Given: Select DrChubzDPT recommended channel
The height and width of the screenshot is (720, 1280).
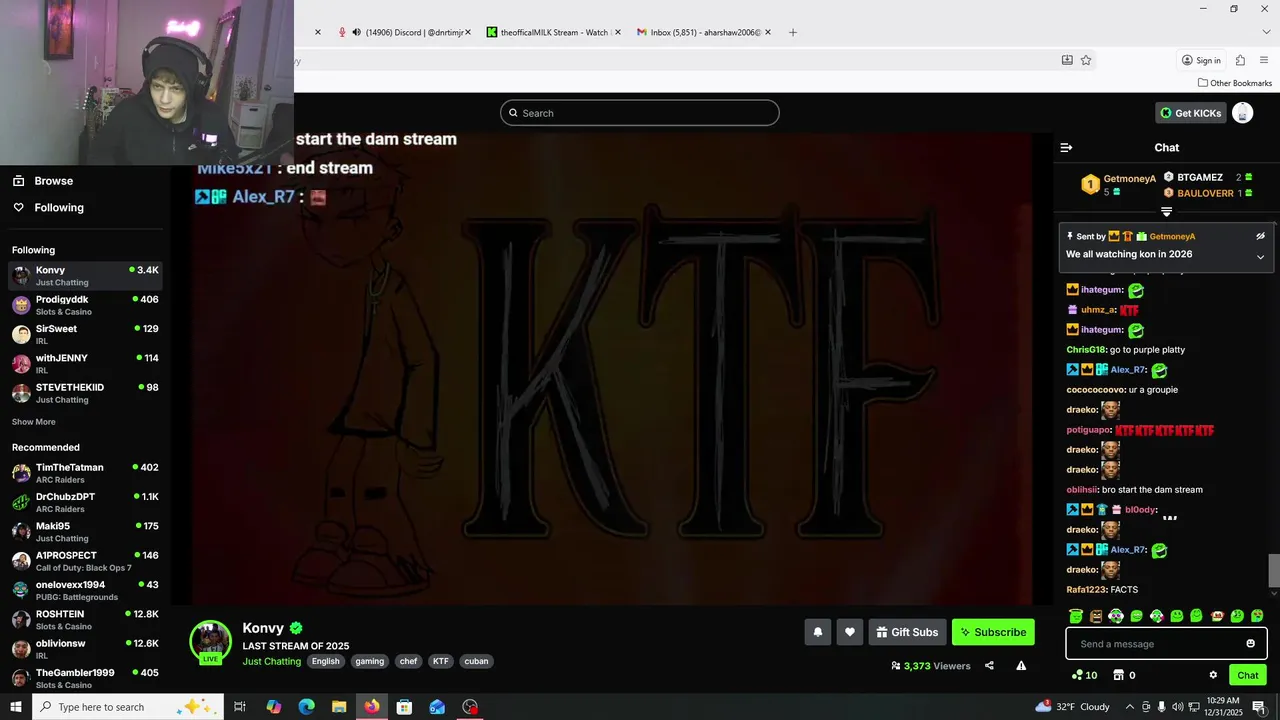Looking at the screenshot, I should coord(85,502).
